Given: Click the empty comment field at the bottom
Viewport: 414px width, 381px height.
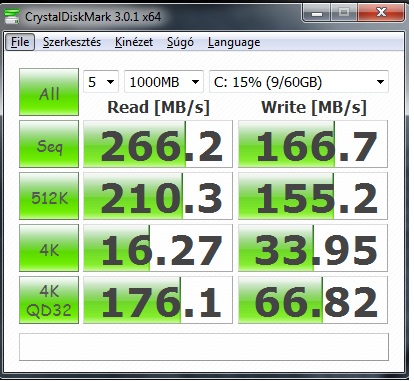Looking at the screenshot, I should (x=204, y=347).
